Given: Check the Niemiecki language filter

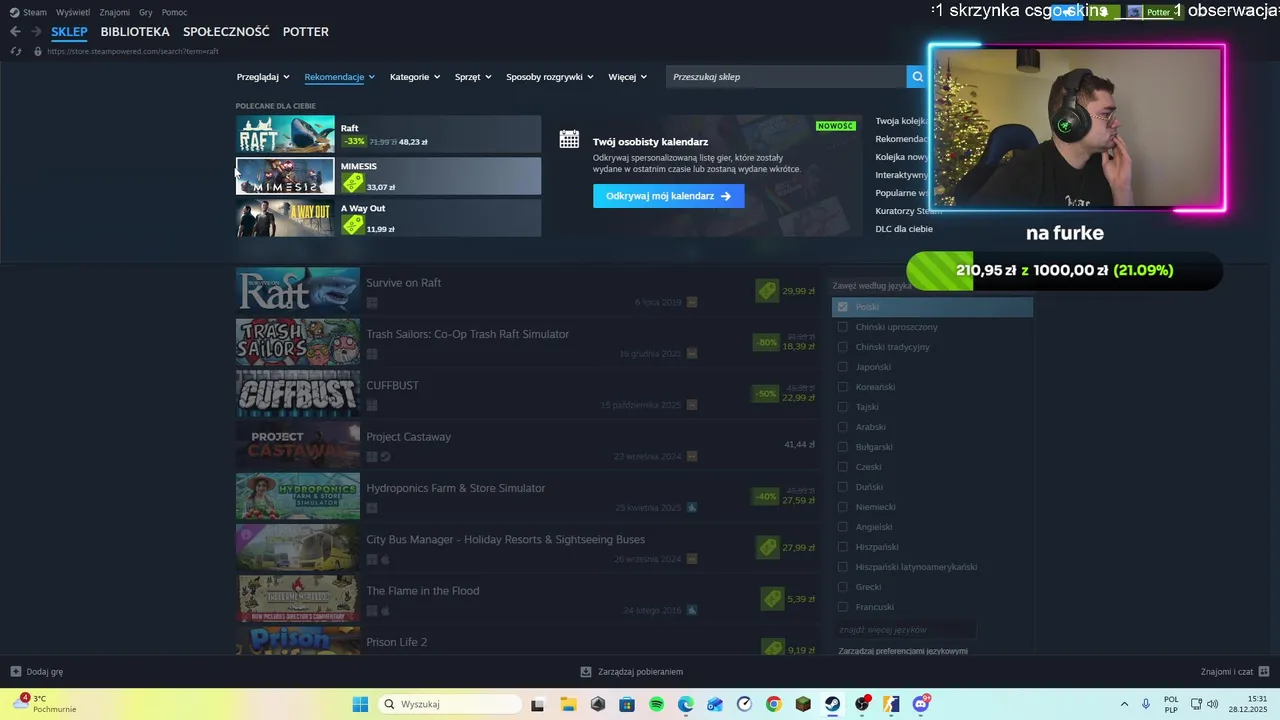Looking at the screenshot, I should 843,507.
